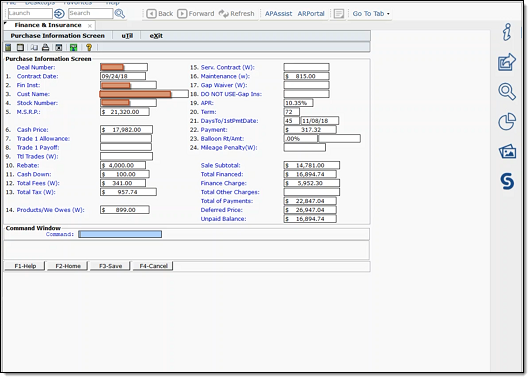The width and height of the screenshot is (531, 380).
Task: Open the eXit menu
Action: 156,36
